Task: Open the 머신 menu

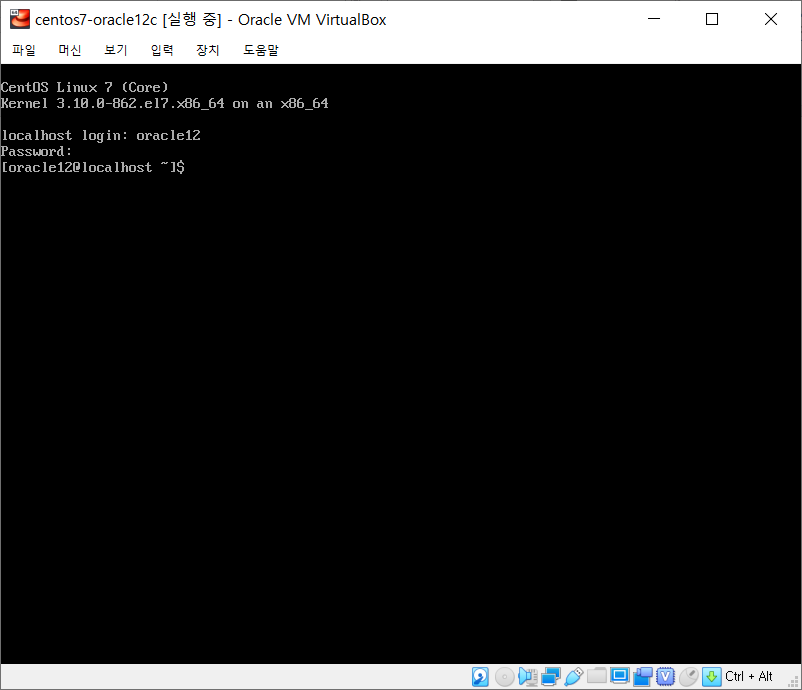Action: pos(70,50)
